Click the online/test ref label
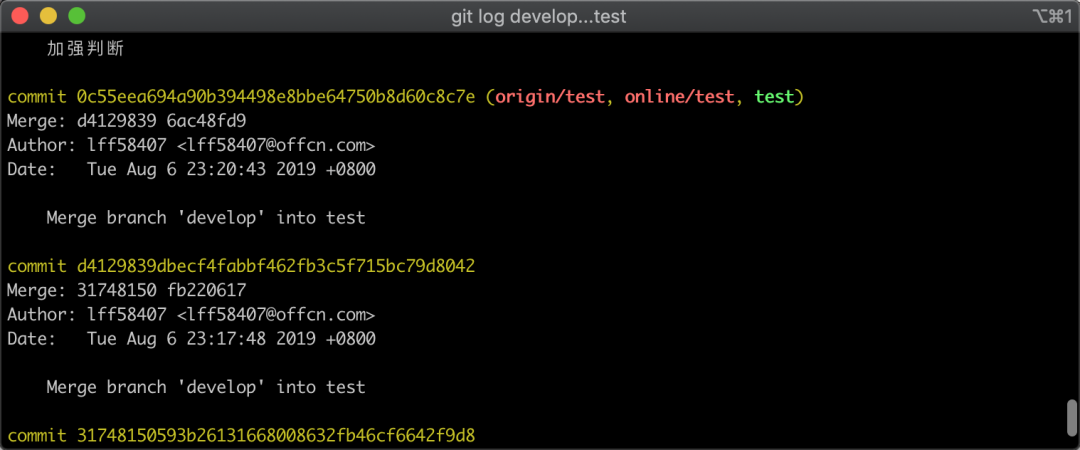The height and width of the screenshot is (450, 1080). pyautogui.click(x=684, y=97)
